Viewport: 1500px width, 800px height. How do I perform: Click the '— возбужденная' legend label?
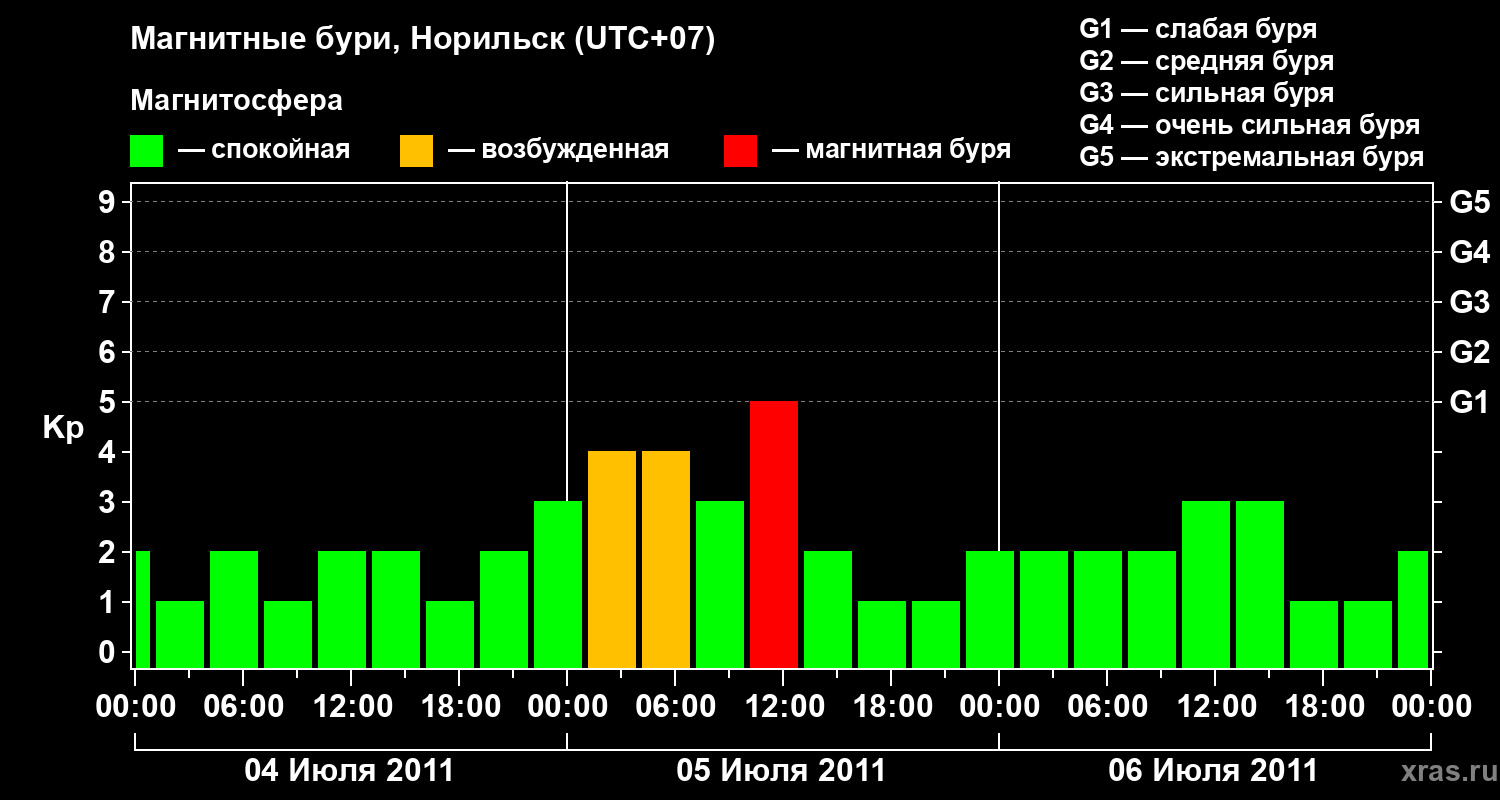coord(558,150)
